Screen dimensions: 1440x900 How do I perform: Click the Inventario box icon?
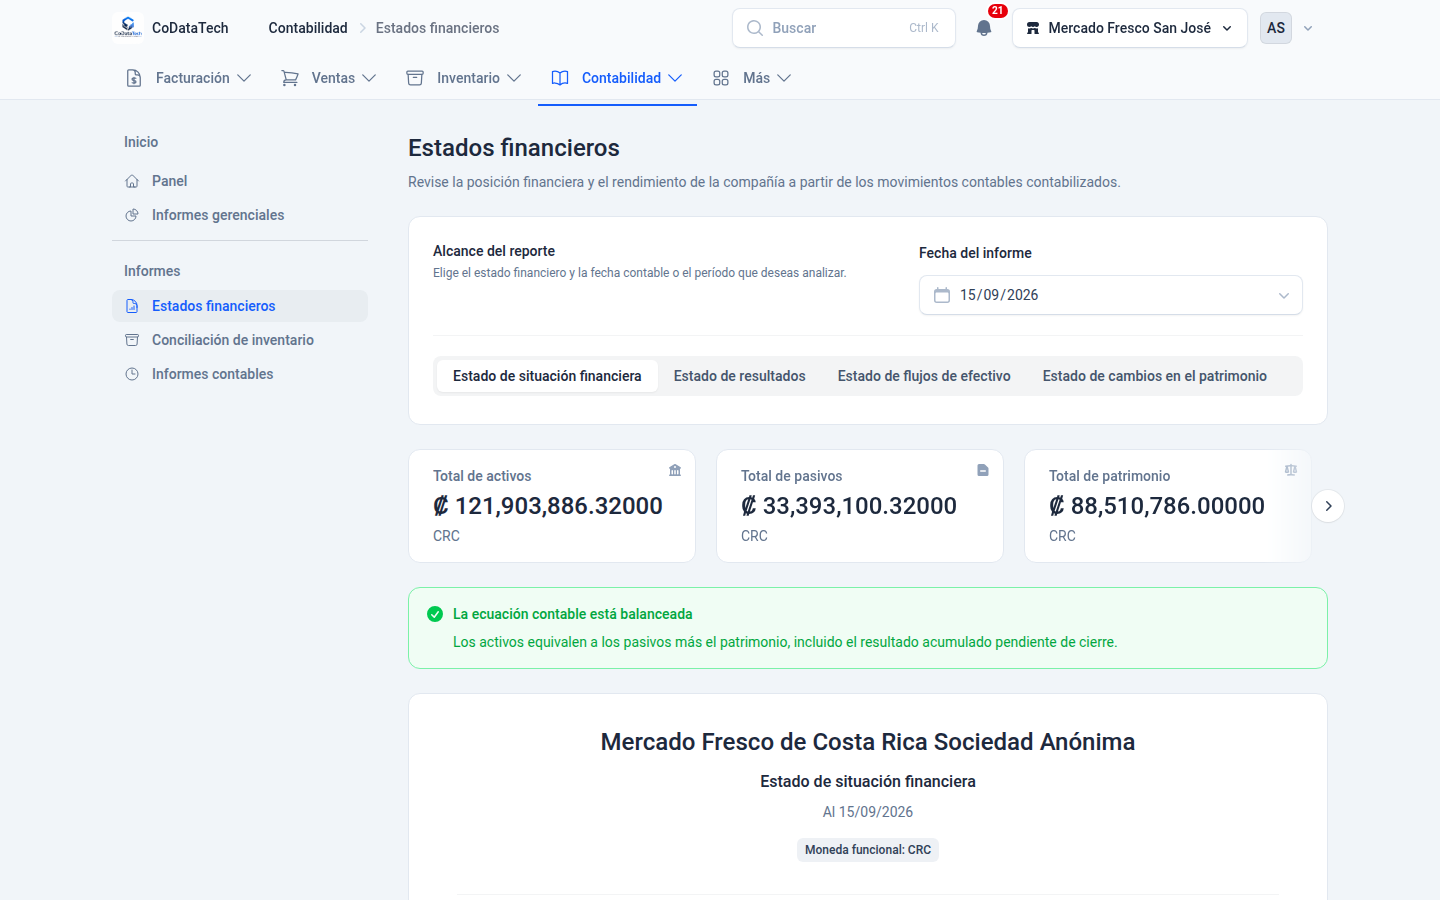click(415, 78)
